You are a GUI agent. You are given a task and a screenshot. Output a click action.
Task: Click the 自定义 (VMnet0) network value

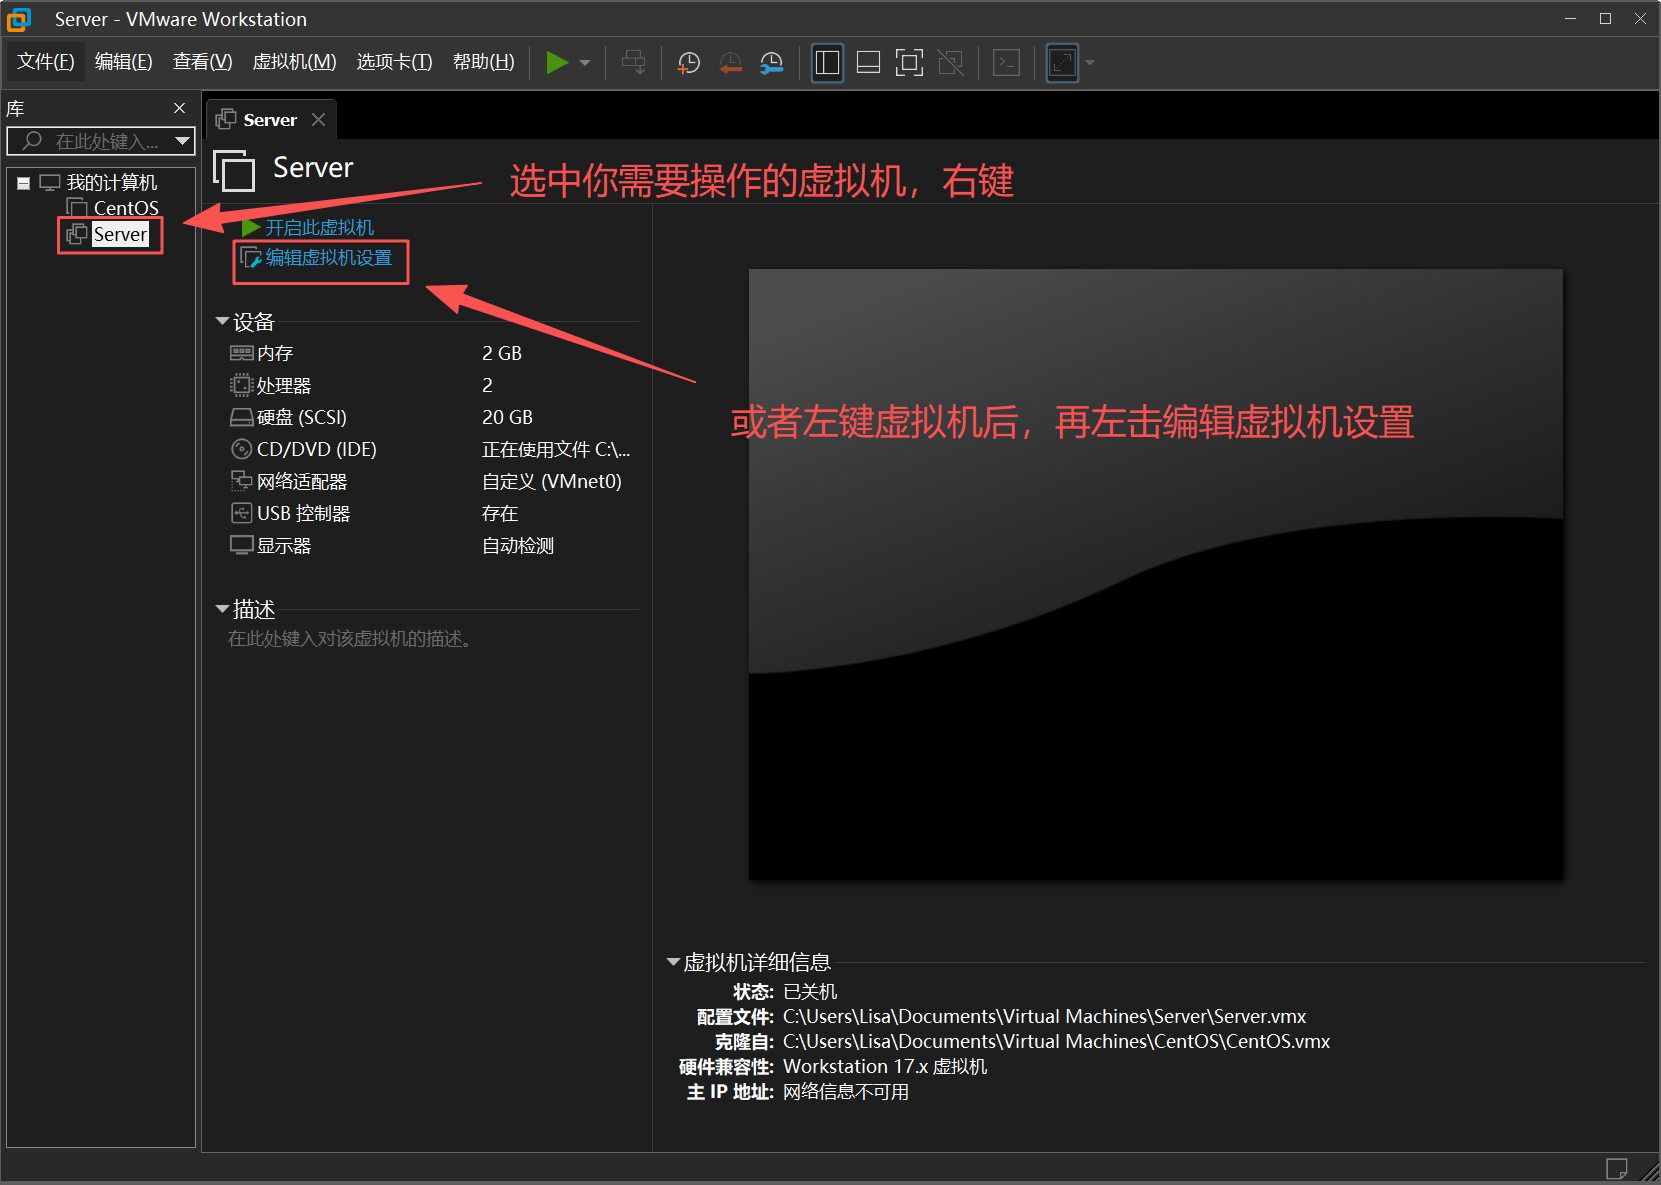(552, 481)
